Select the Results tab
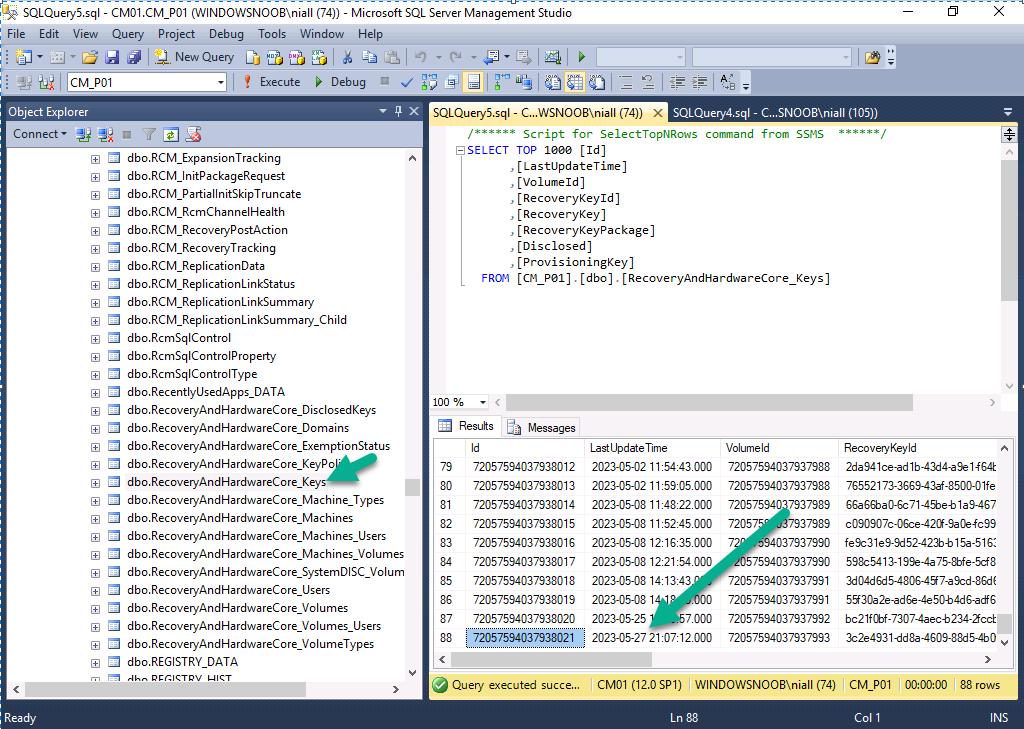The height and width of the screenshot is (729, 1024). pyautogui.click(x=466, y=426)
